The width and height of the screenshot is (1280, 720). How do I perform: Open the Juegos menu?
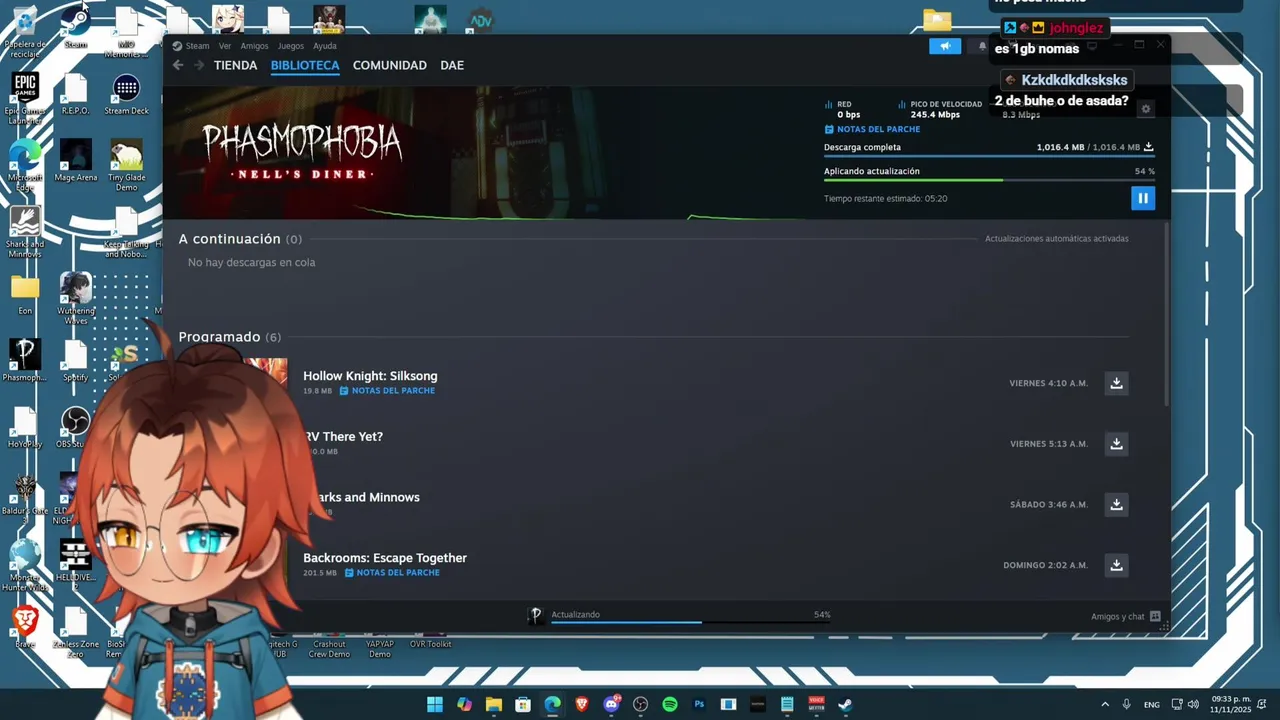tap(291, 46)
